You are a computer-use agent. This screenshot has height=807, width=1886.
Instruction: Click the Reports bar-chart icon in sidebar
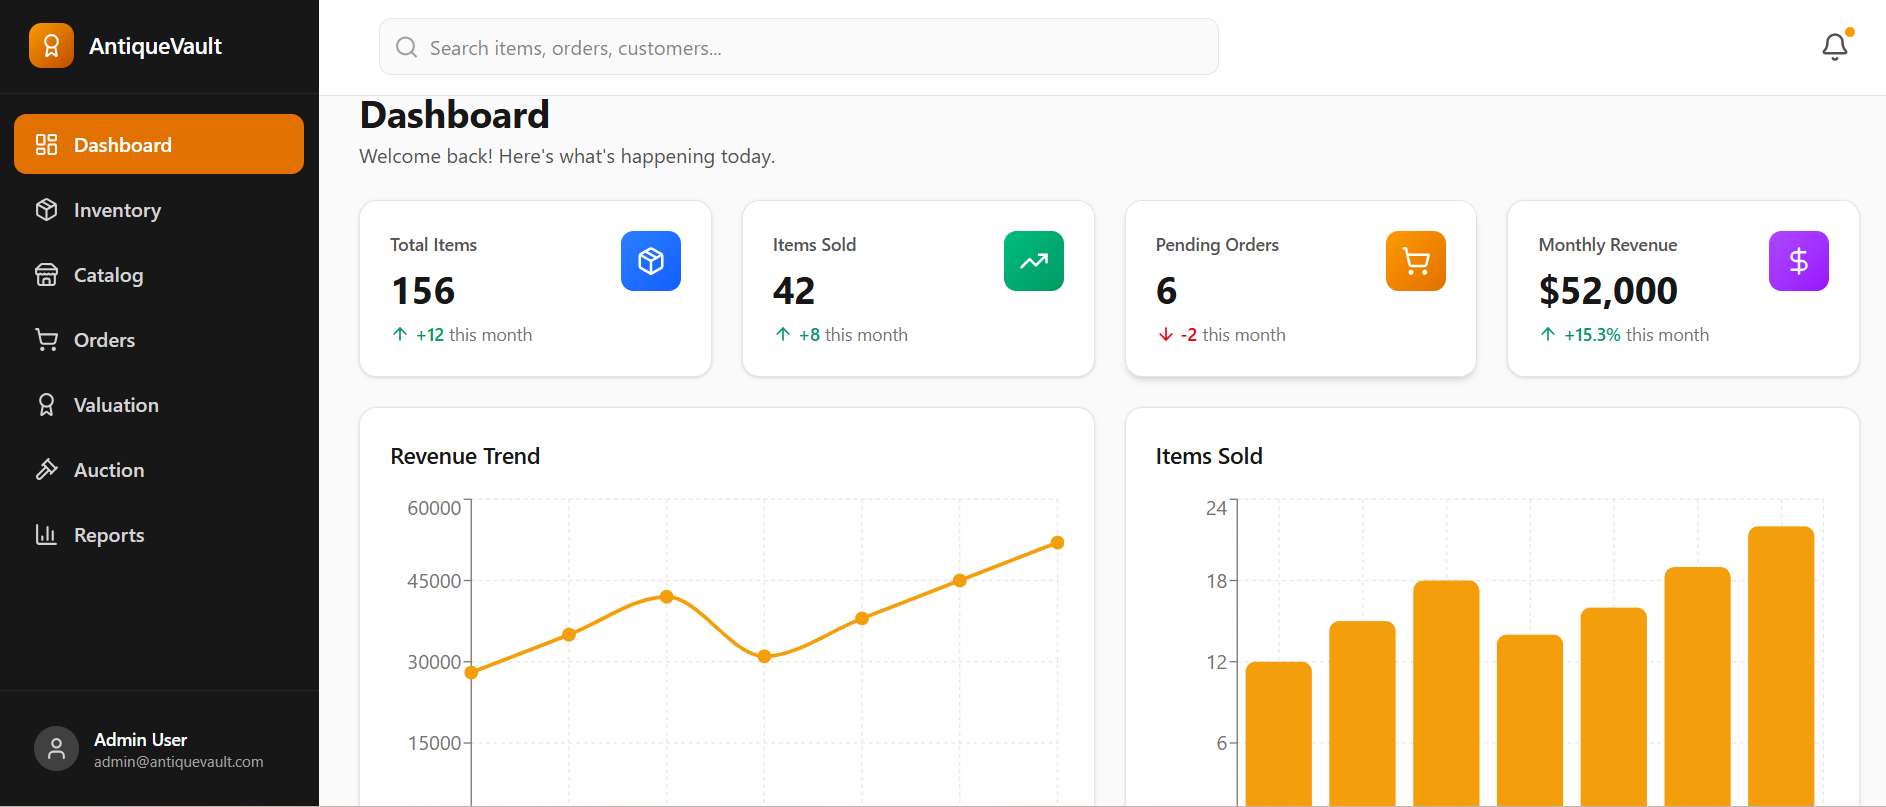46,534
